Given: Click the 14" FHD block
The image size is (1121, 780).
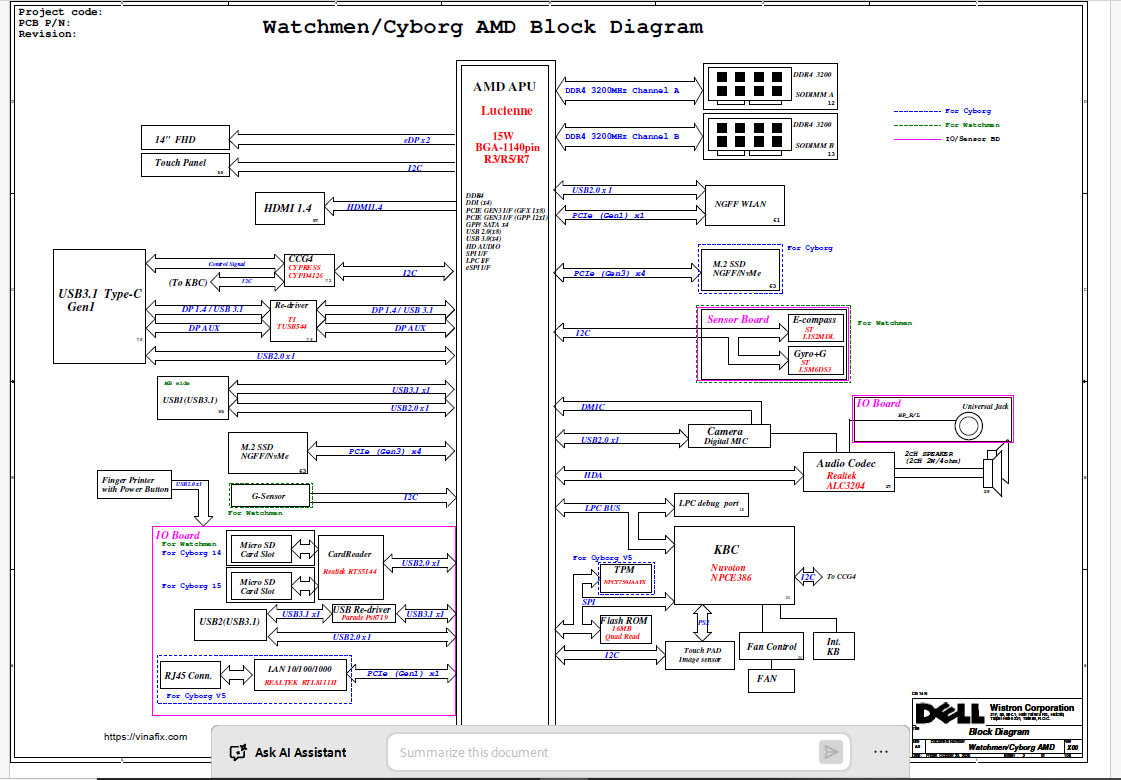Looking at the screenshot, I should tap(185, 138).
